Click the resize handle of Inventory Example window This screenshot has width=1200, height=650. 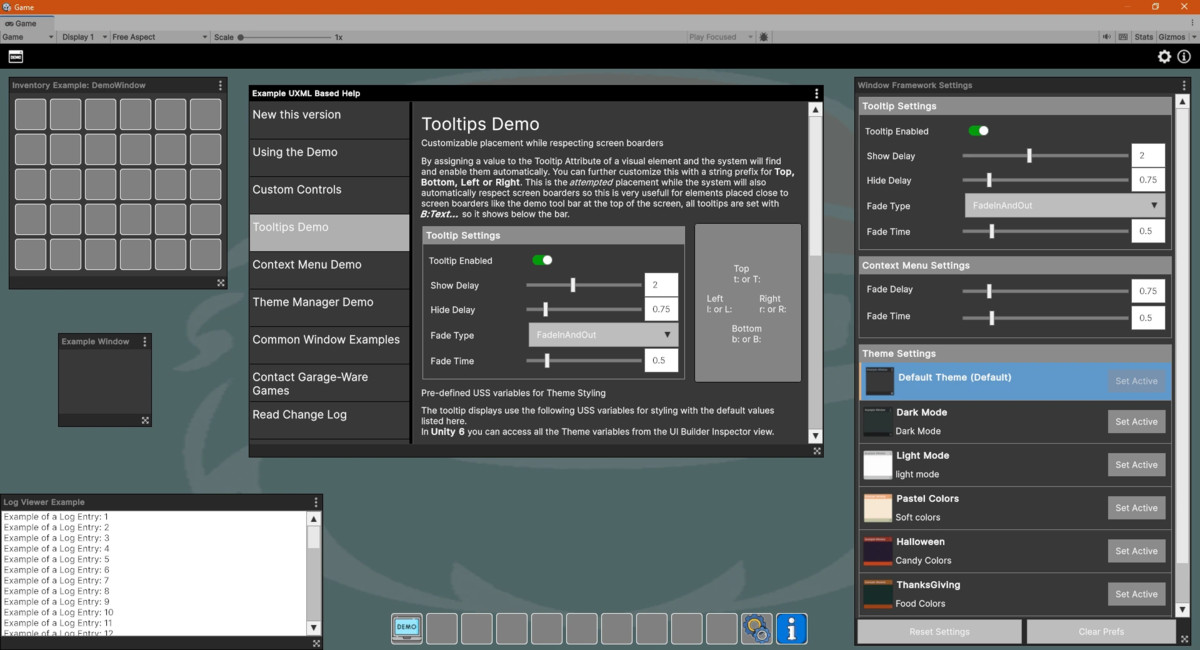[x=221, y=283]
